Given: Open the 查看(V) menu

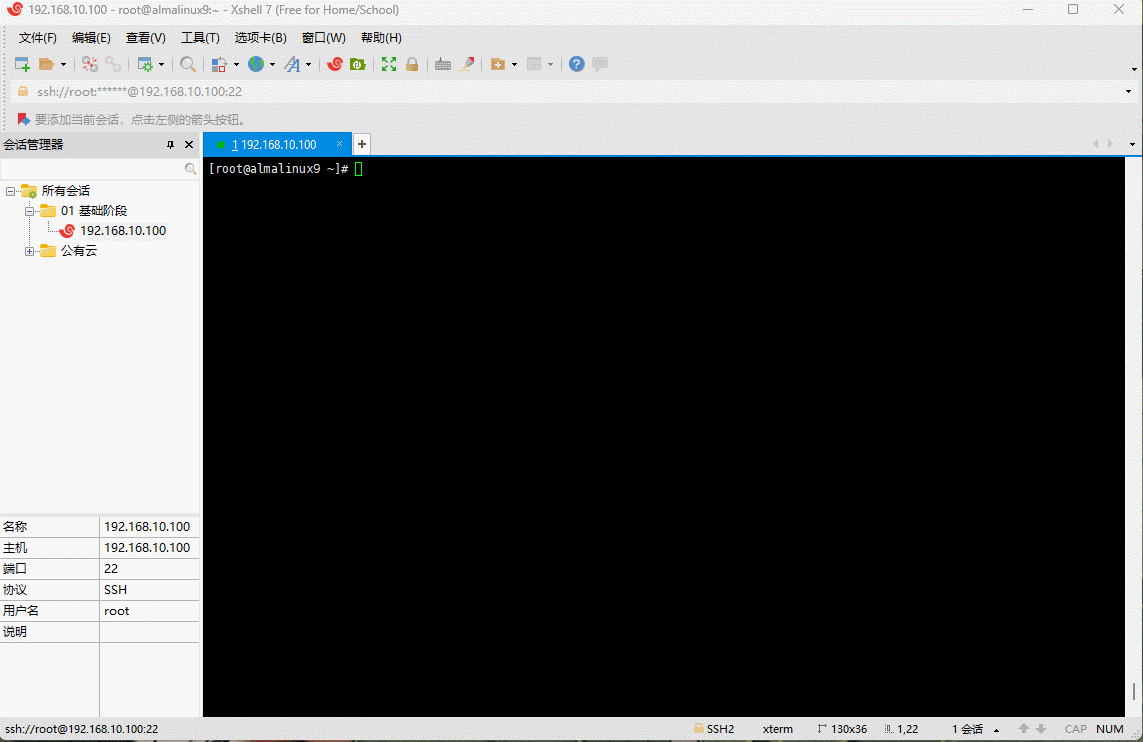Looking at the screenshot, I should 145,38.
